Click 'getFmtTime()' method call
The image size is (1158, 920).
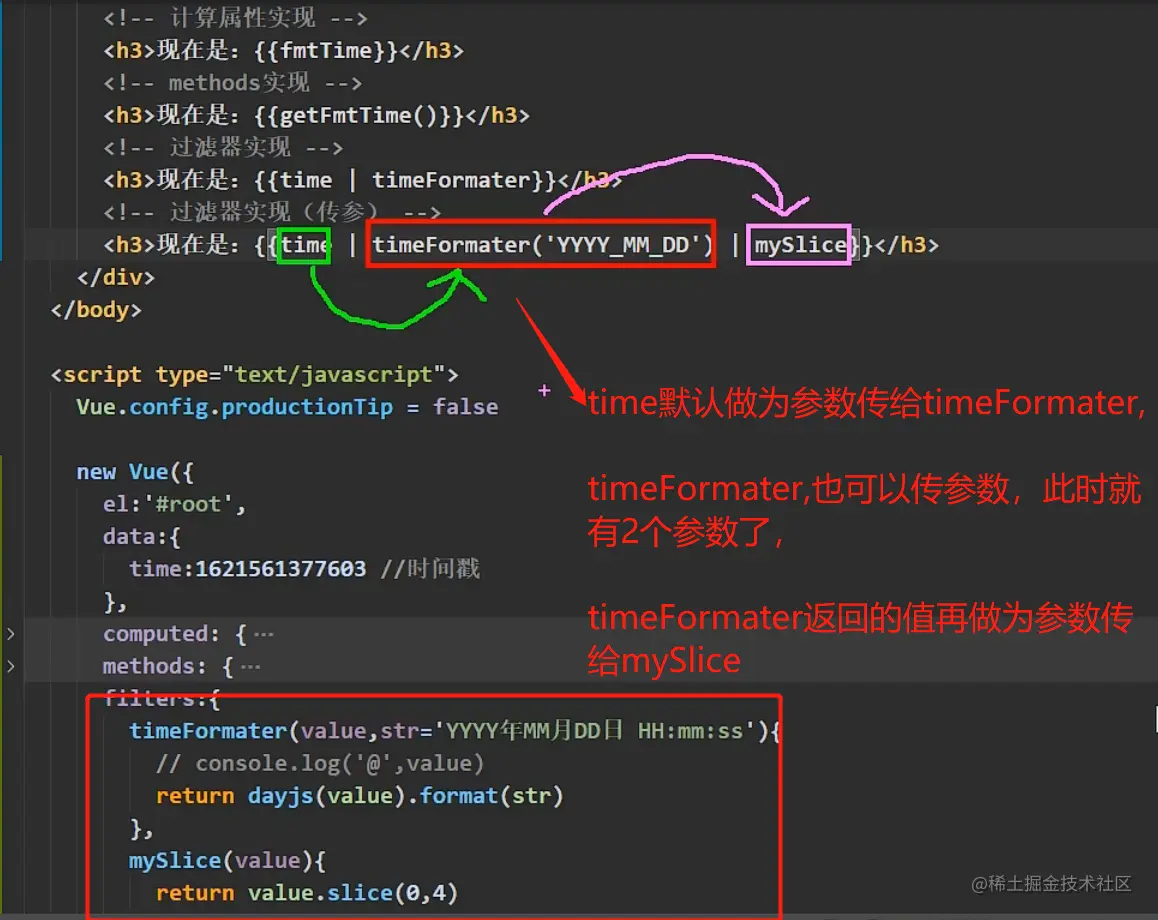click(358, 115)
